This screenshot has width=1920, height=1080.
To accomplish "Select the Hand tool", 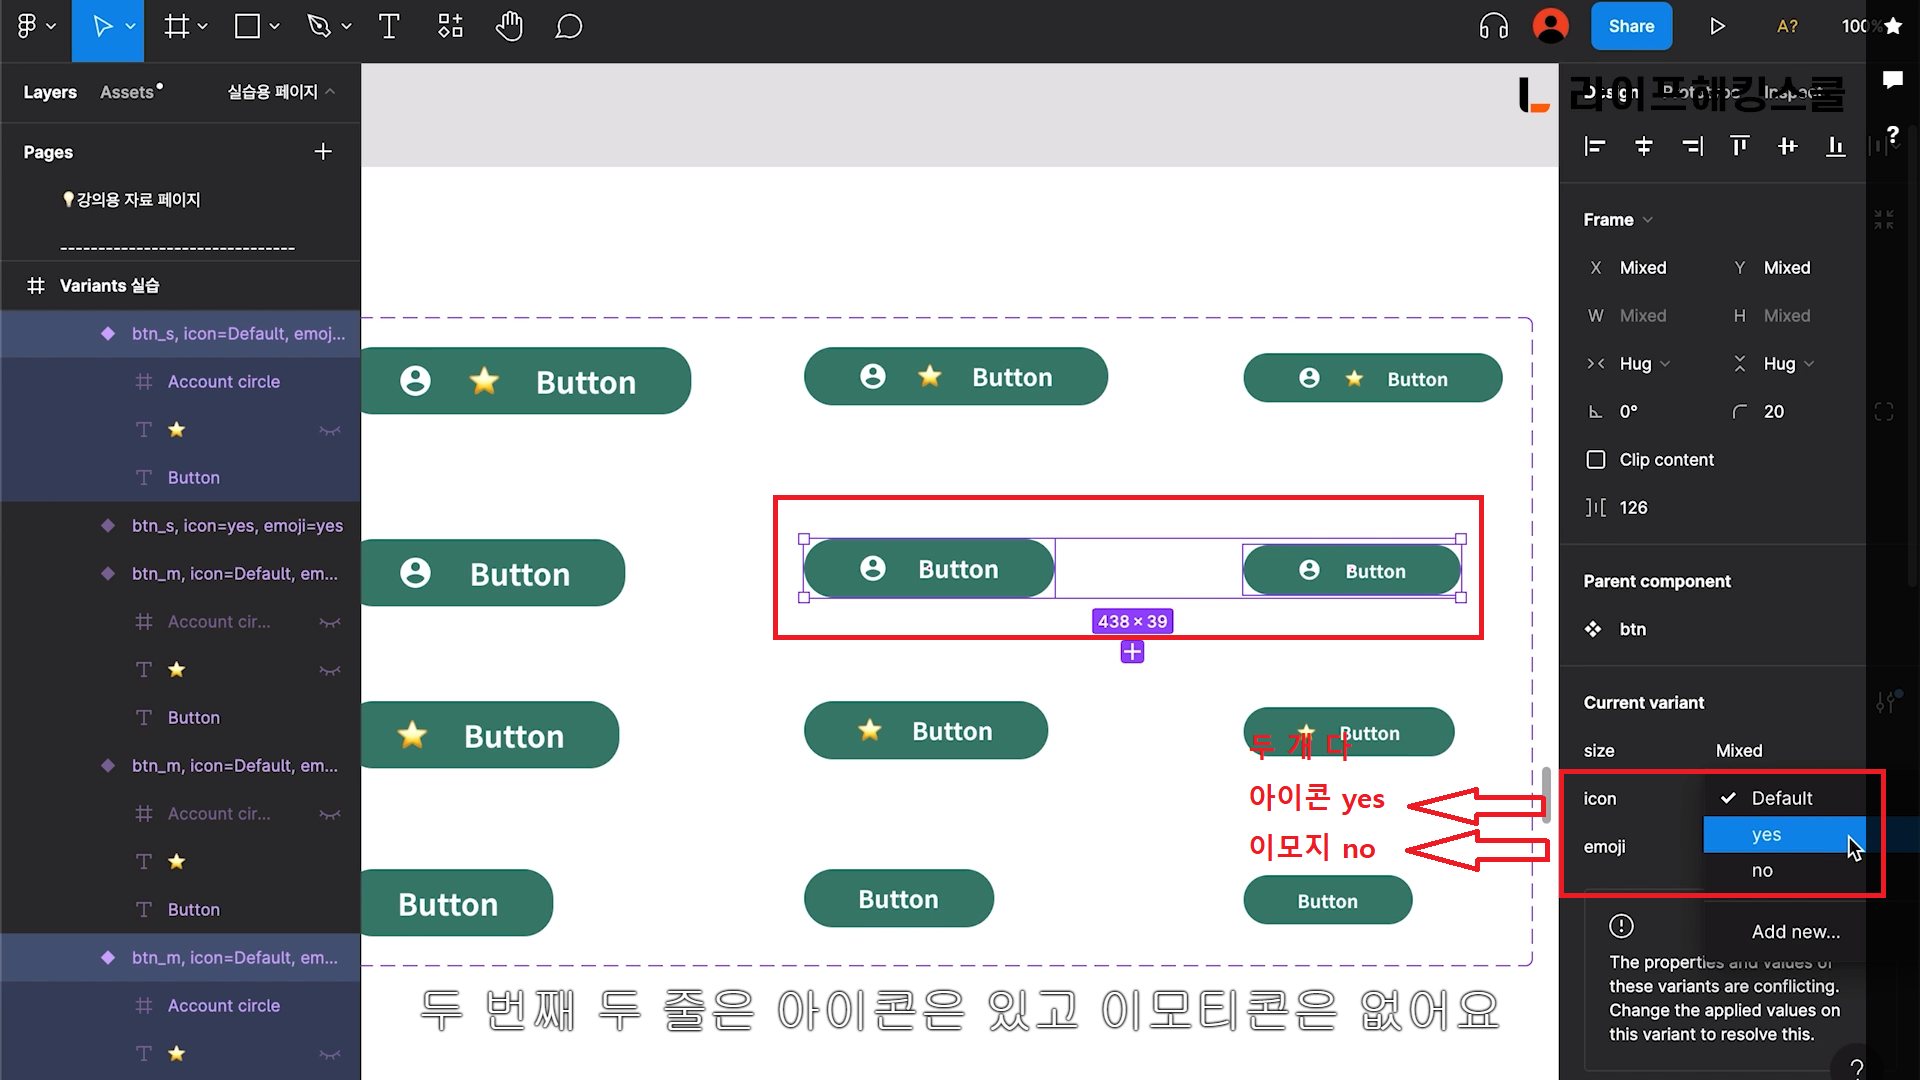I will point(509,27).
